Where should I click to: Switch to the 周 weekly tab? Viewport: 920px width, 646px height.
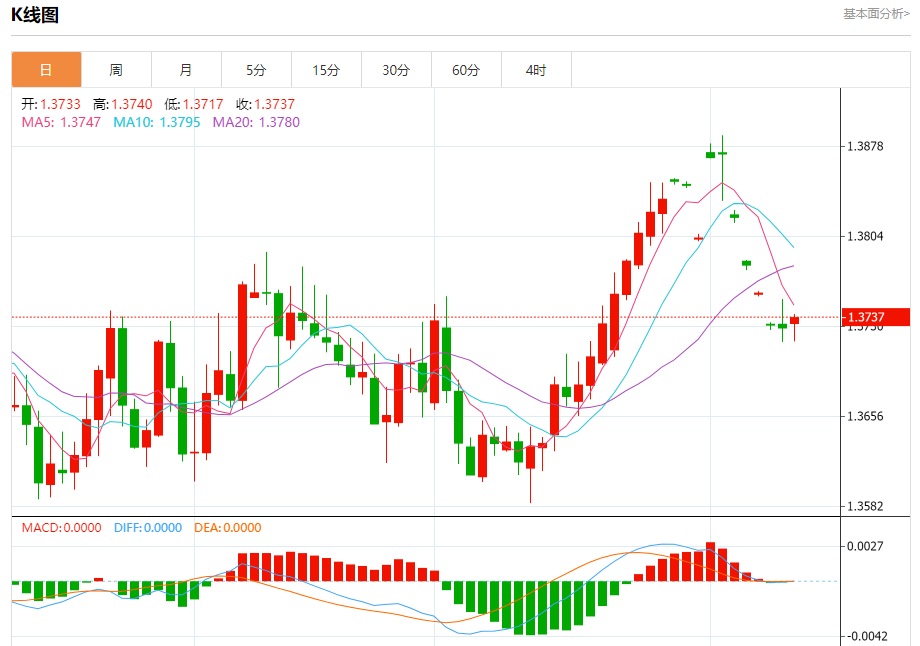(116, 70)
